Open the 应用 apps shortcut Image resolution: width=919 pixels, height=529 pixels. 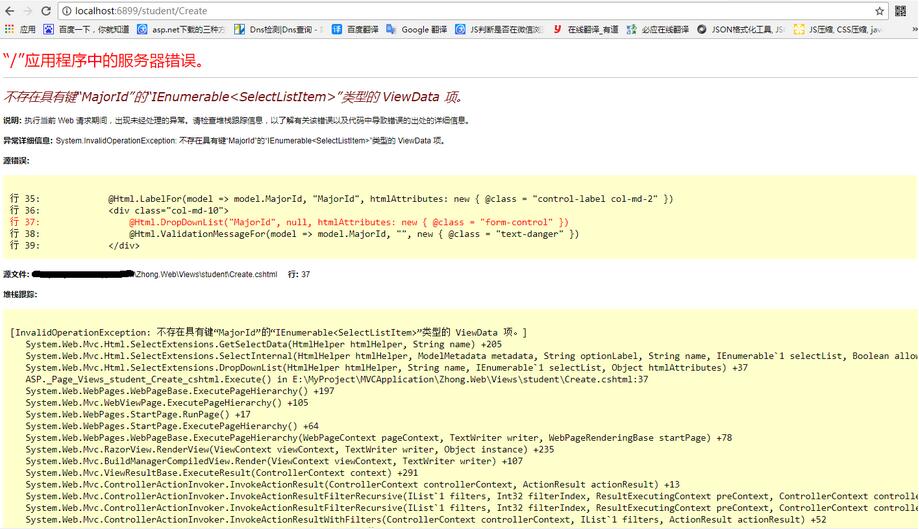coord(19,30)
